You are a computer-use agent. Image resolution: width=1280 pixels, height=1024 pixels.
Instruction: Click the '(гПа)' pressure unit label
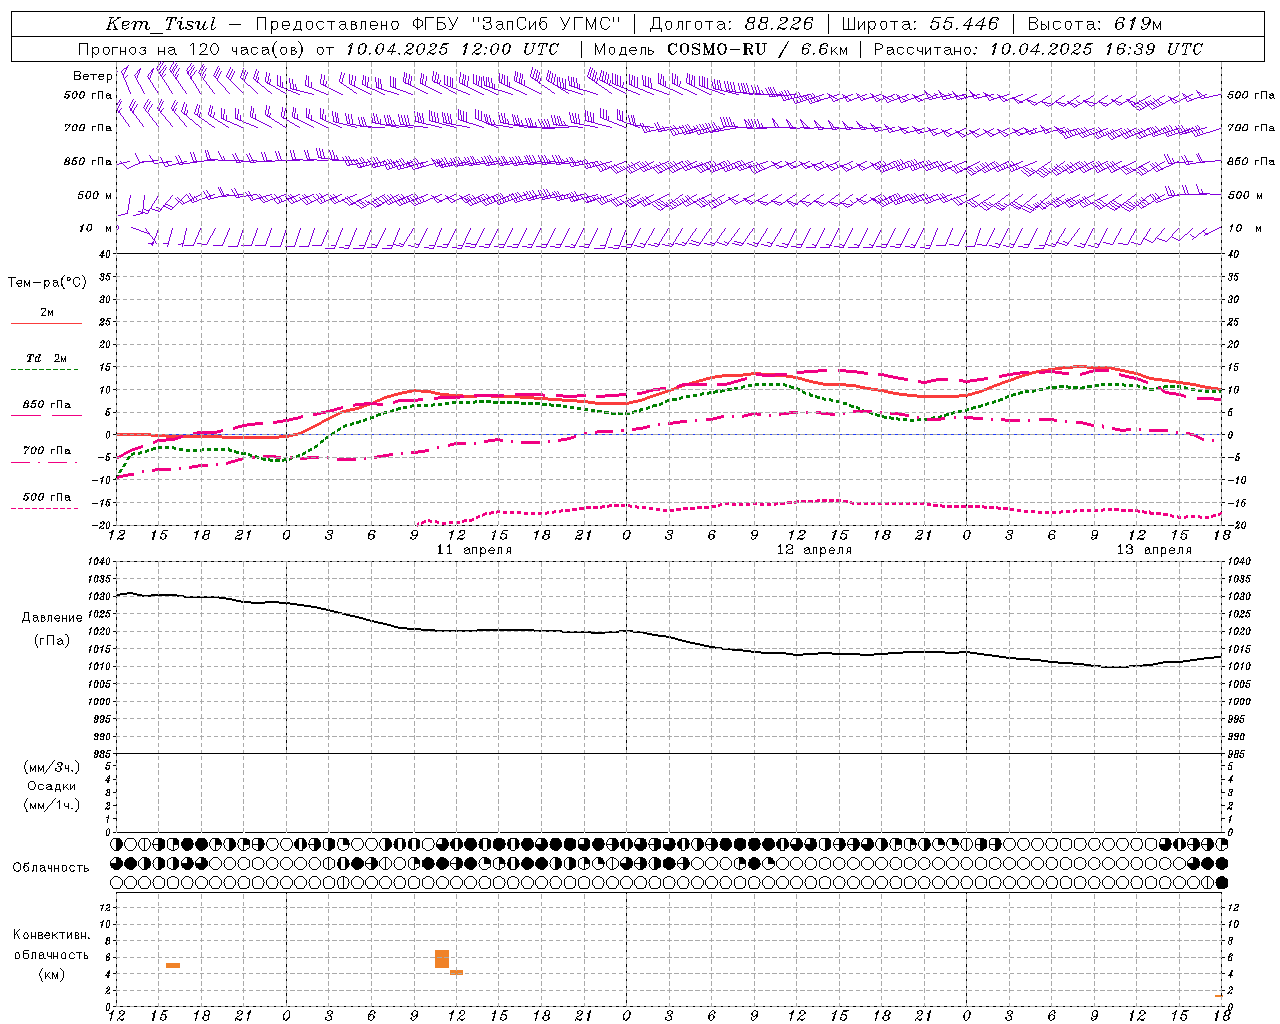tap(52, 641)
